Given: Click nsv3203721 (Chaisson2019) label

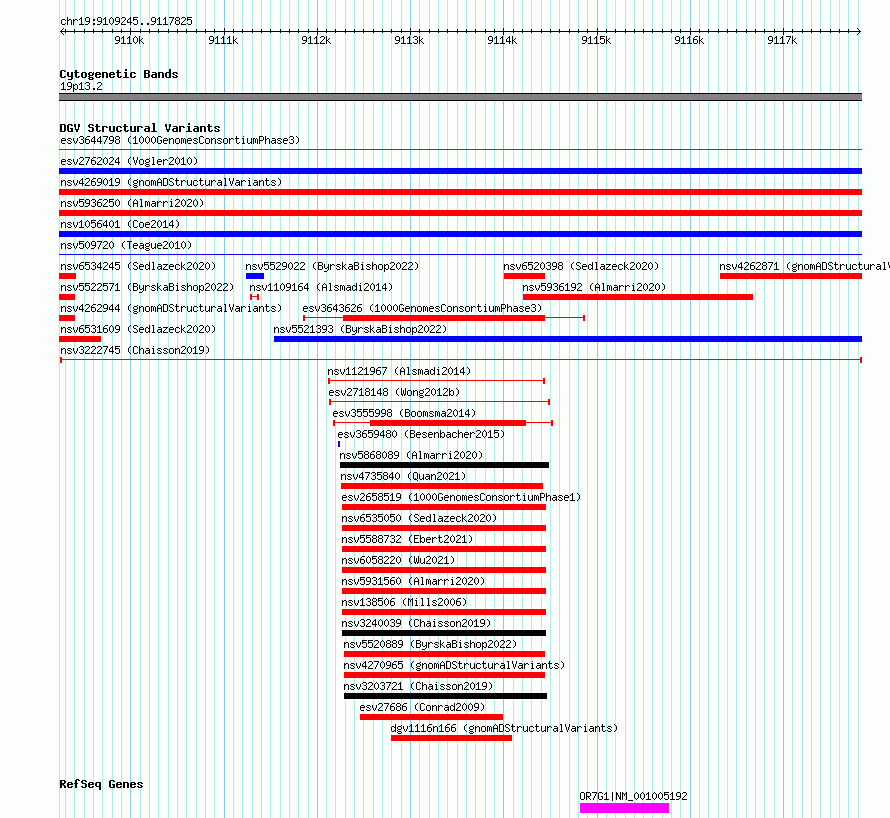Looking at the screenshot, I should click(418, 686).
